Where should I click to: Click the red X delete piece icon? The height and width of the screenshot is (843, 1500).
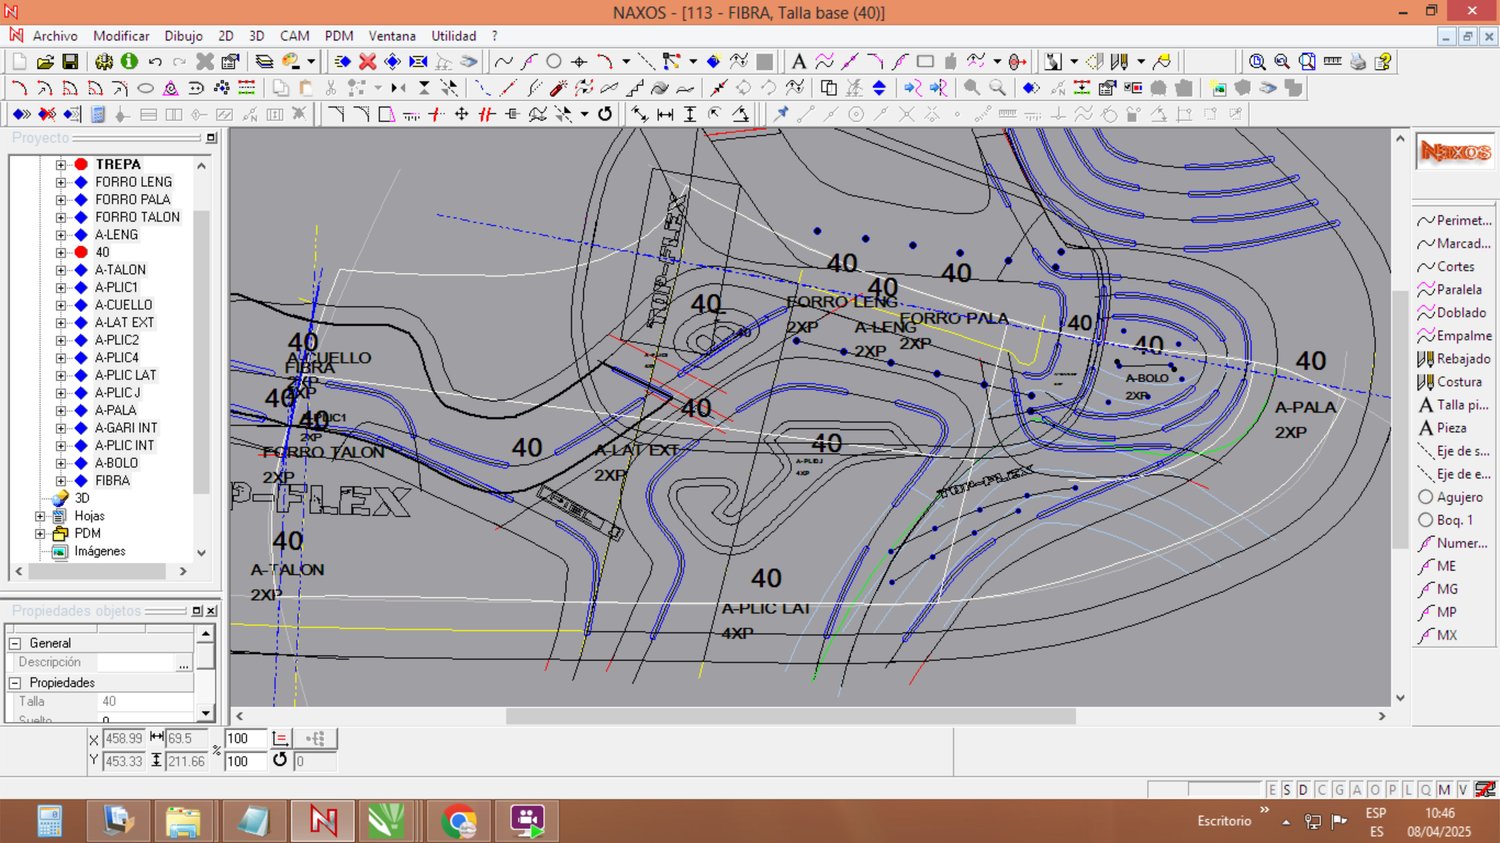[368, 62]
